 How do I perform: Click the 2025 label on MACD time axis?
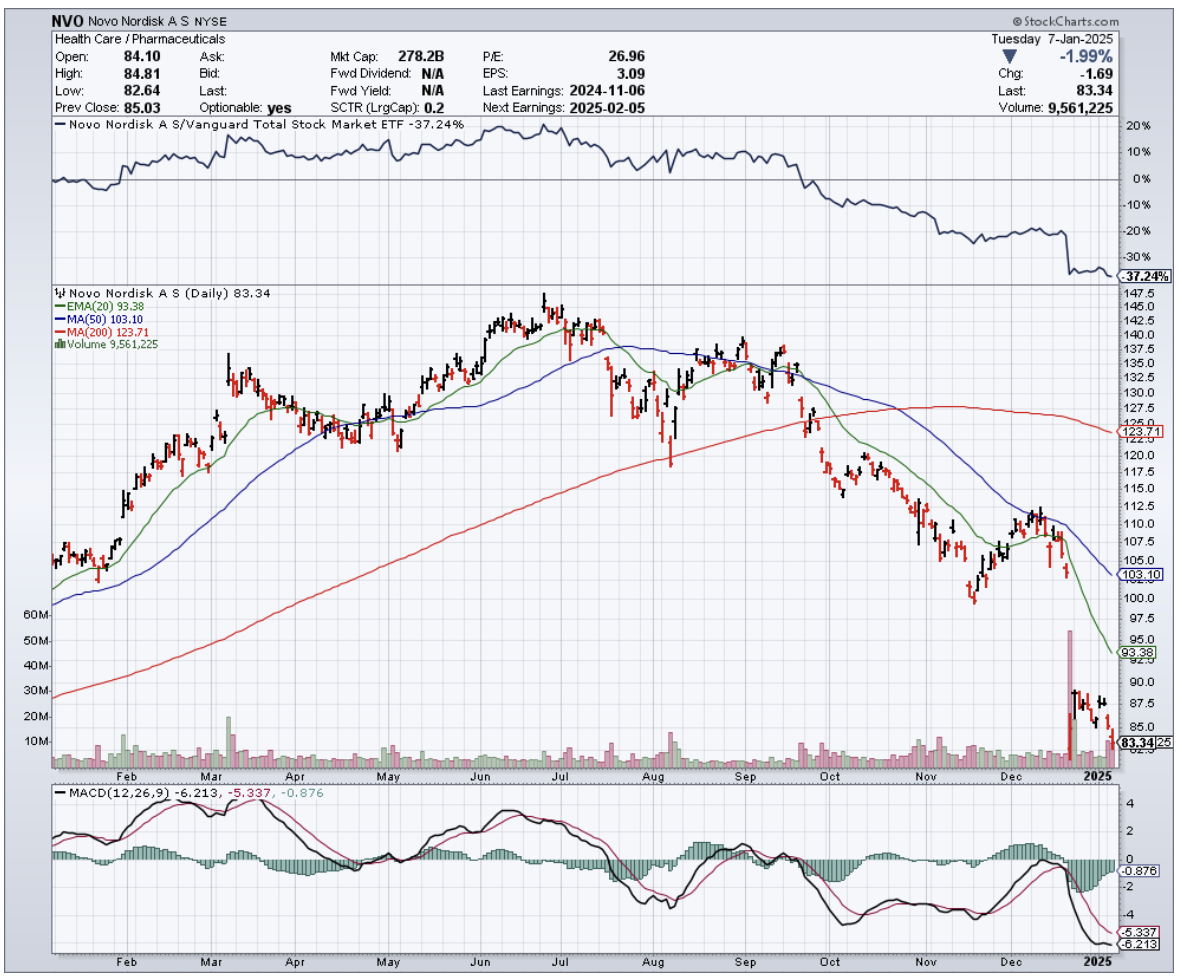click(1097, 960)
